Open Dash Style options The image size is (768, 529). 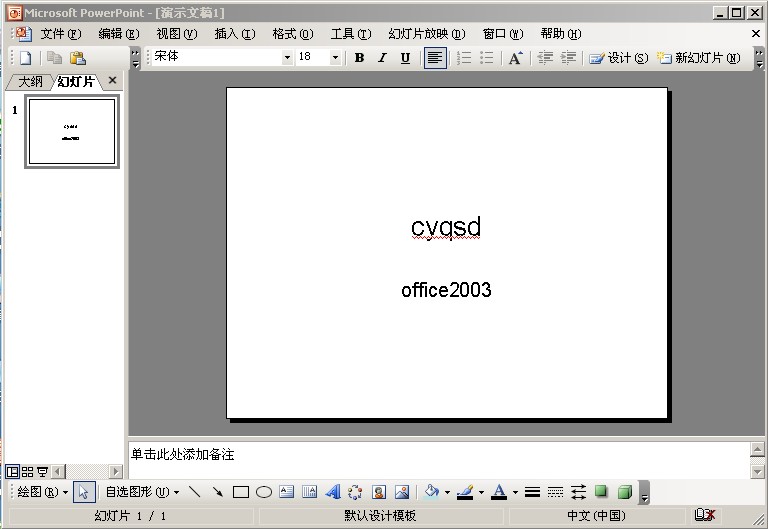tap(555, 492)
